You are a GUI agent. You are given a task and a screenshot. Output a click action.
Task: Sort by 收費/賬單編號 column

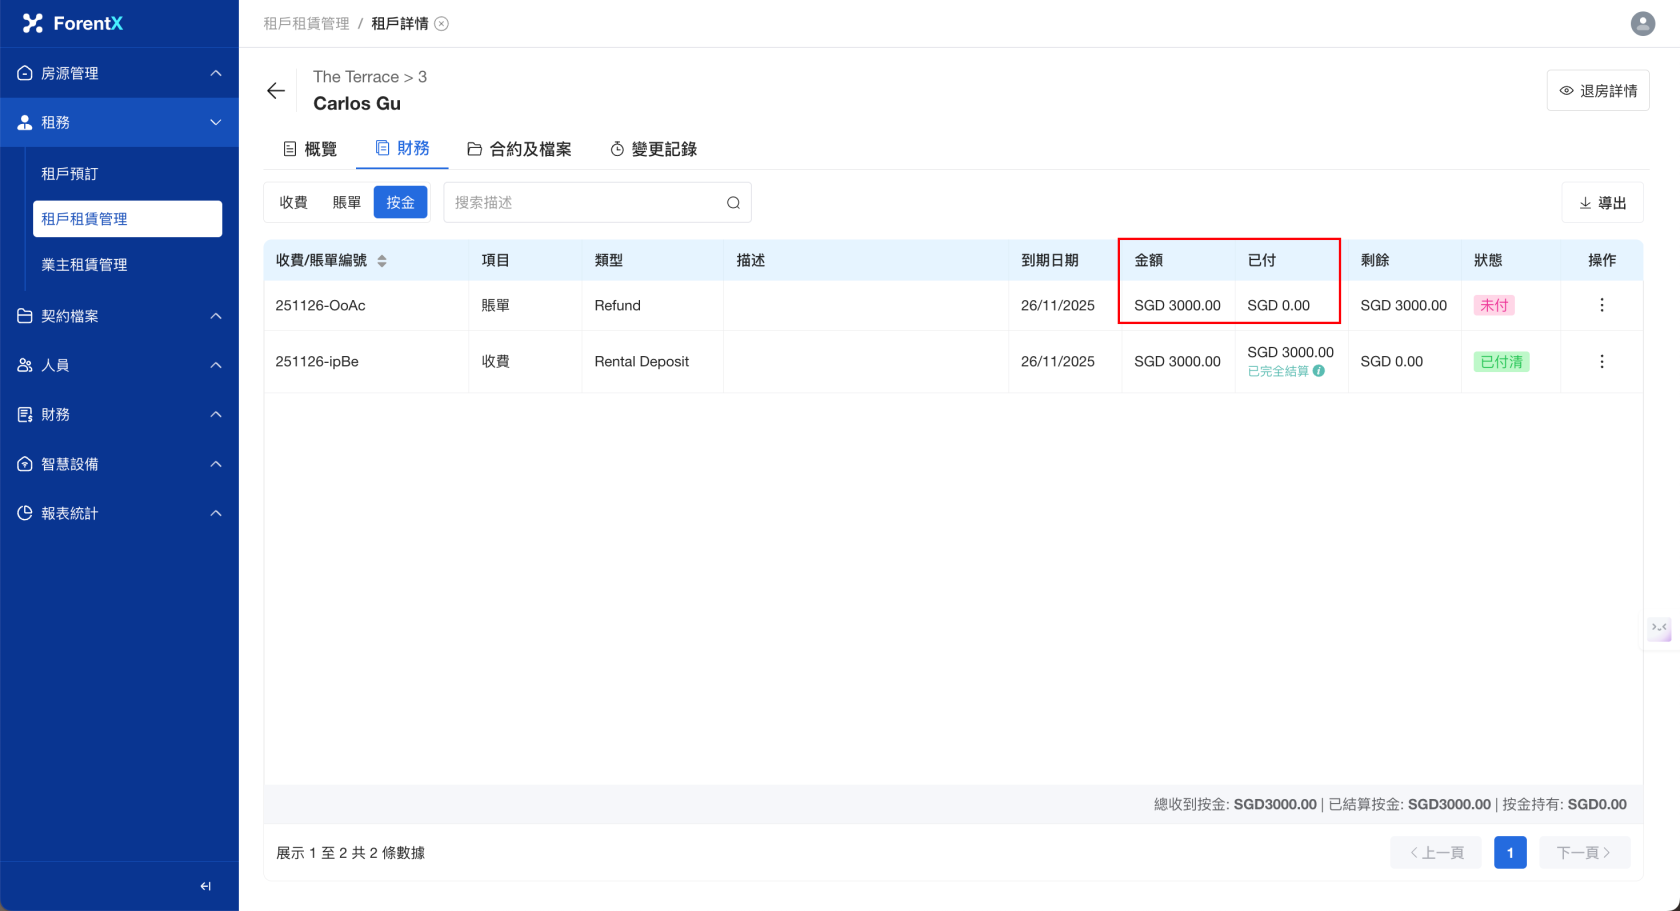coord(382,261)
